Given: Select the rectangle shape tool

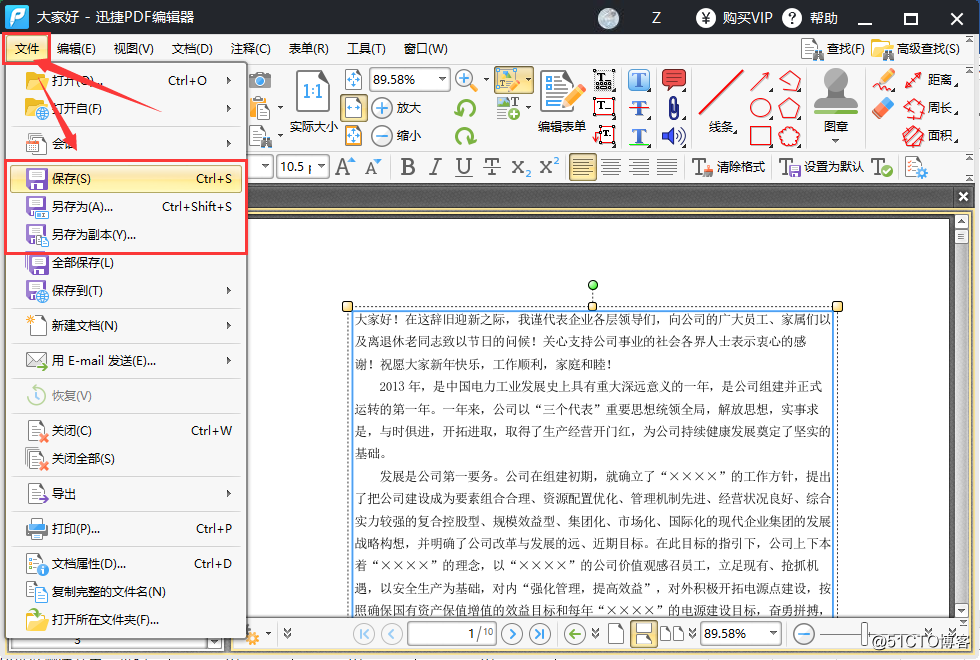Looking at the screenshot, I should click(x=760, y=136).
